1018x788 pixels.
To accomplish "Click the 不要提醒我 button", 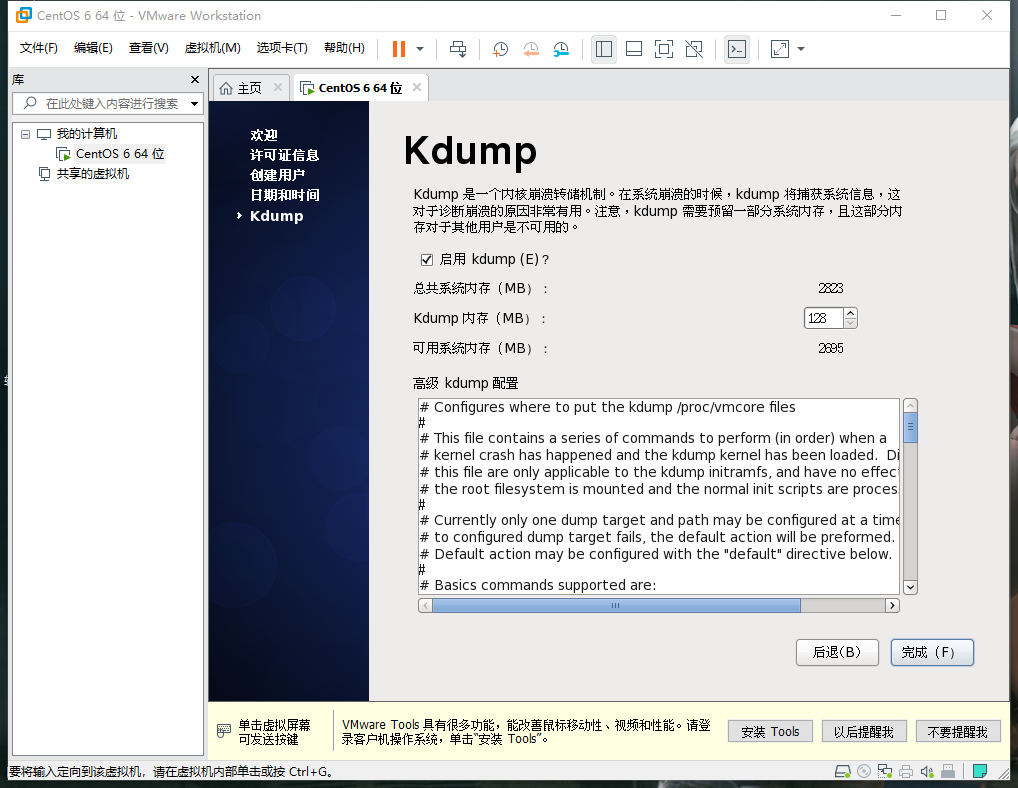I will pos(958,732).
